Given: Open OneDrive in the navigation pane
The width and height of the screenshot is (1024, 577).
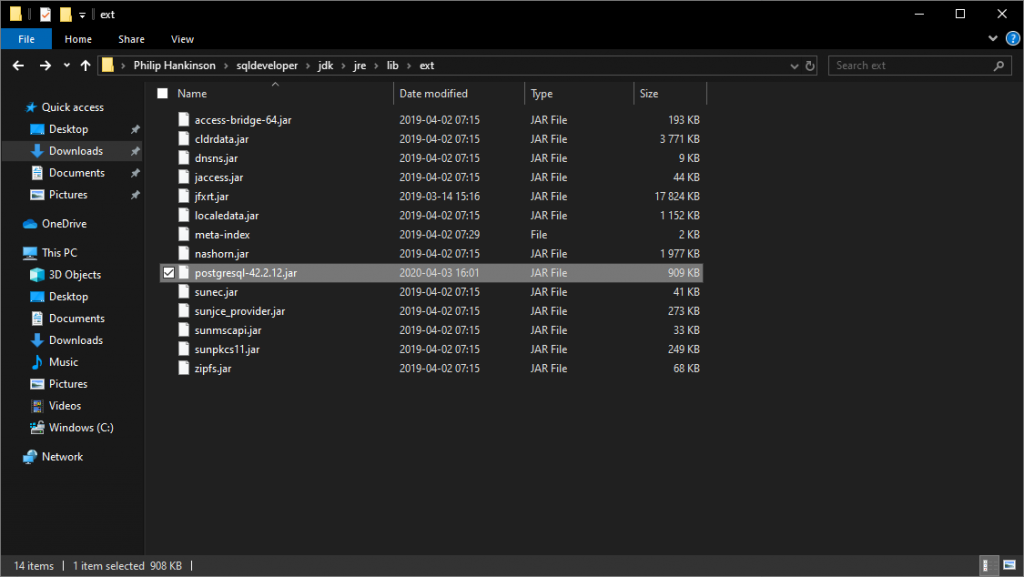Looking at the screenshot, I should pos(64,224).
